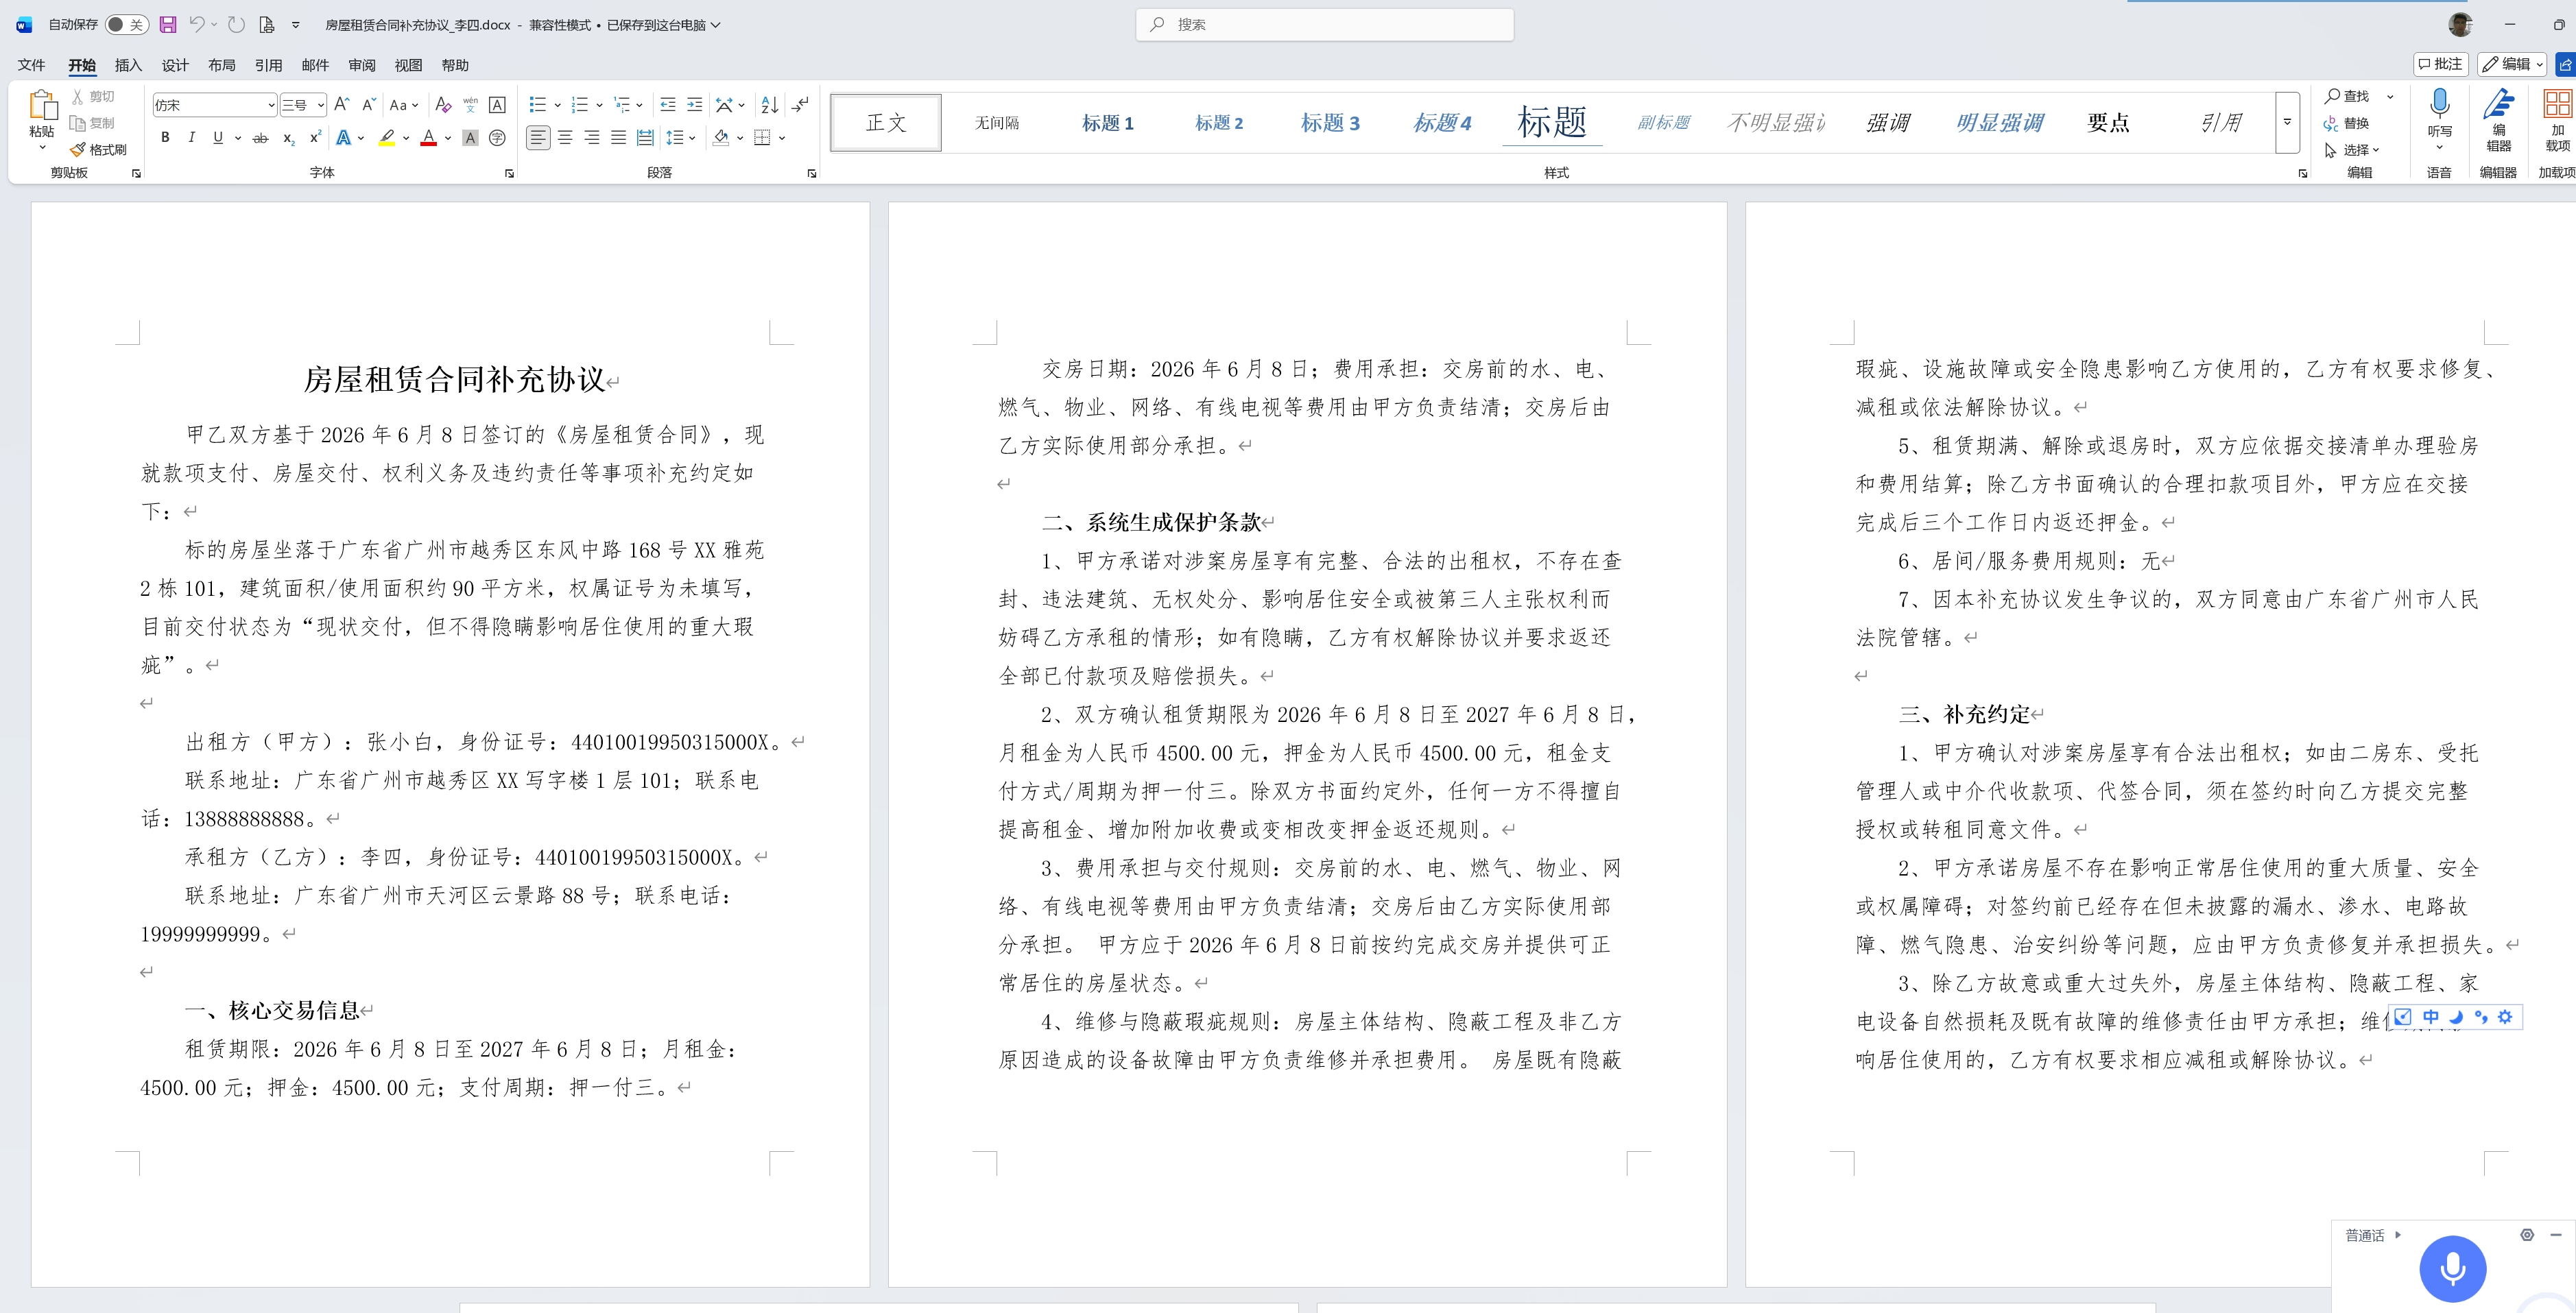Show or hide paragraph marks
This screenshot has width=2576, height=1313.
point(800,105)
